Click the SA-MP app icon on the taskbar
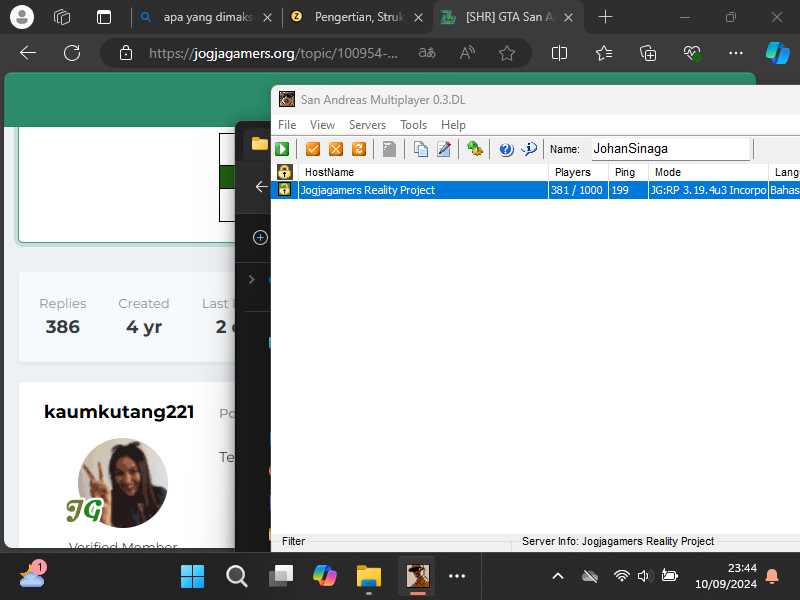800x600 pixels. tap(417, 576)
